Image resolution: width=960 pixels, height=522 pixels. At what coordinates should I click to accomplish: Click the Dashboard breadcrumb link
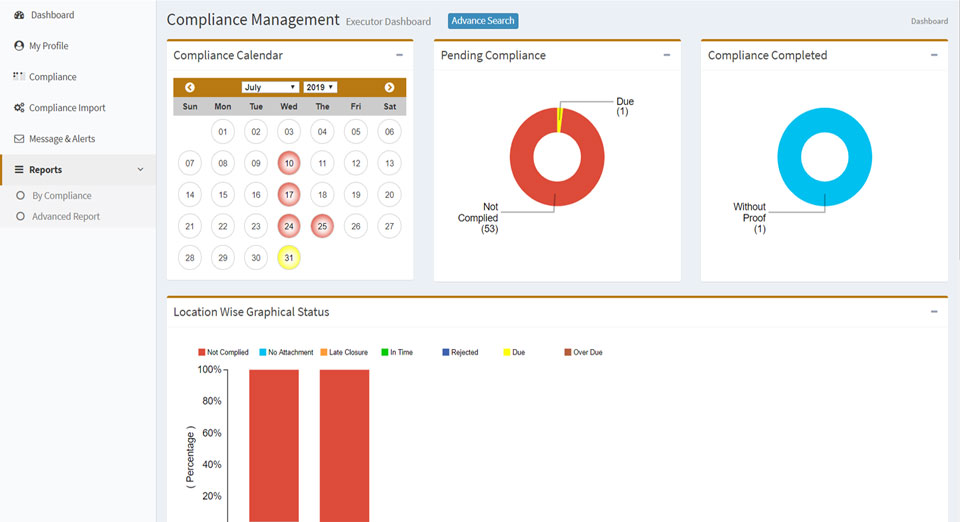(929, 21)
